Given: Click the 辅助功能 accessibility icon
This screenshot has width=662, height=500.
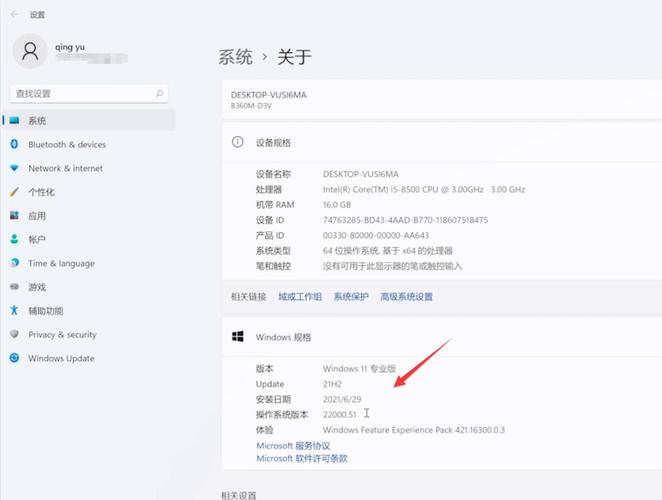Looking at the screenshot, I should (14, 310).
